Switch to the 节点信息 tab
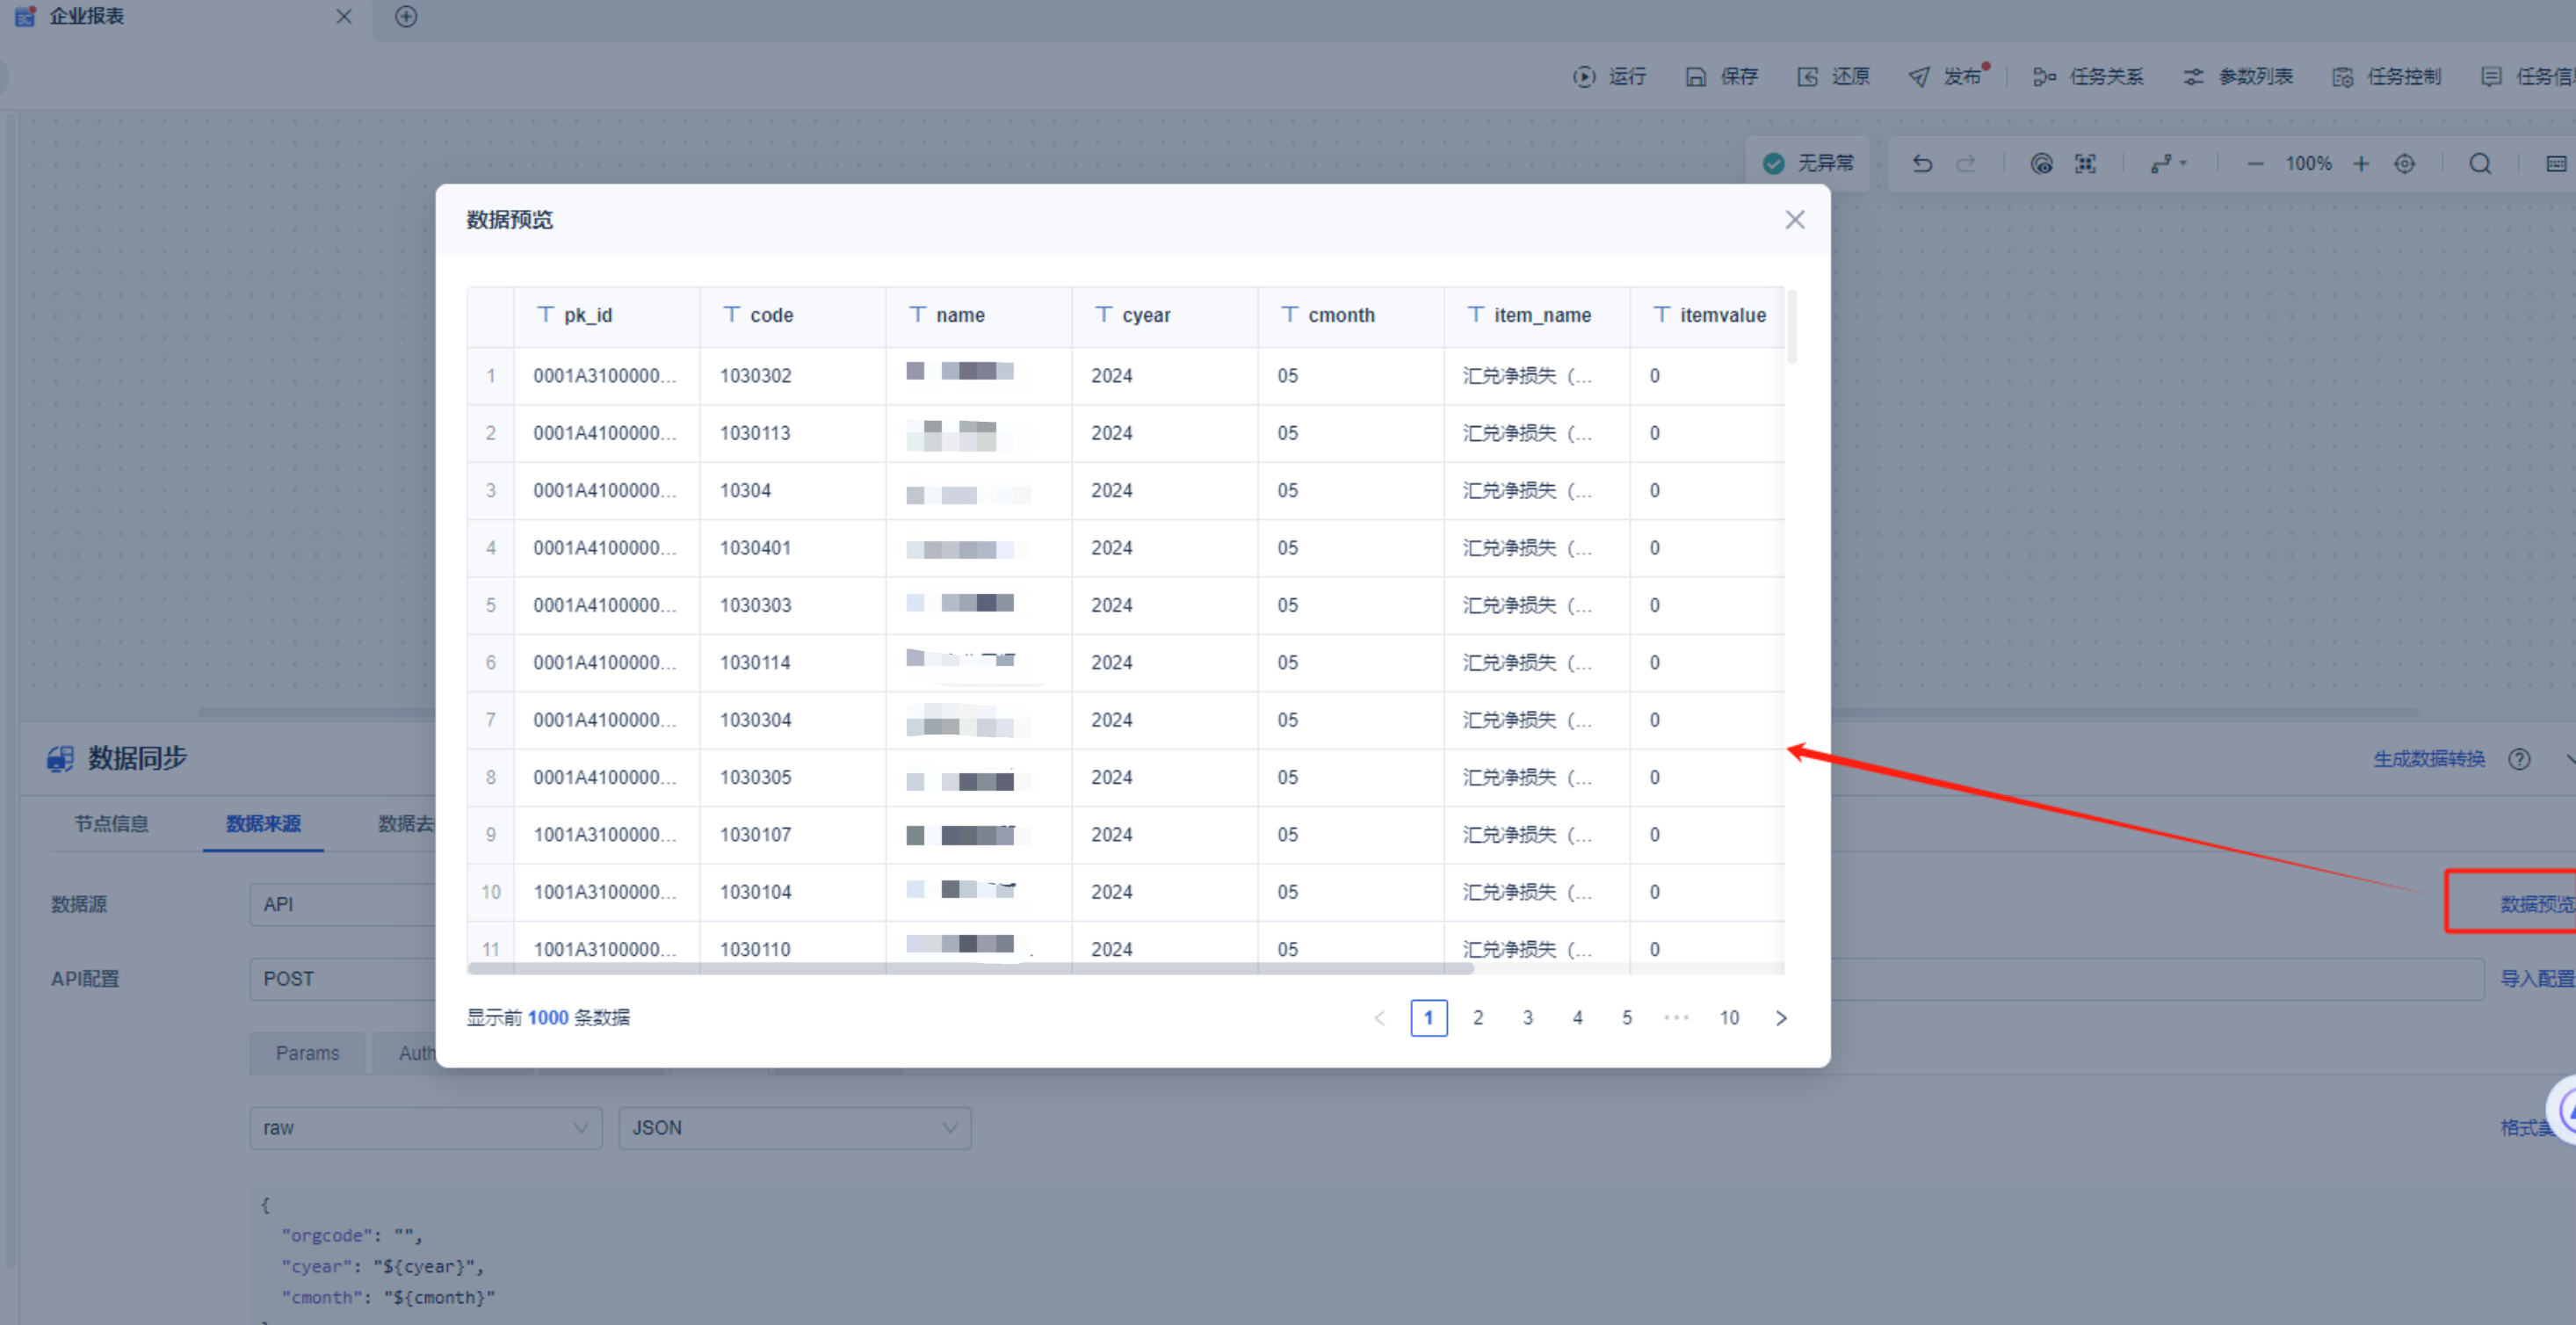2576x1325 pixels. (x=111, y=824)
